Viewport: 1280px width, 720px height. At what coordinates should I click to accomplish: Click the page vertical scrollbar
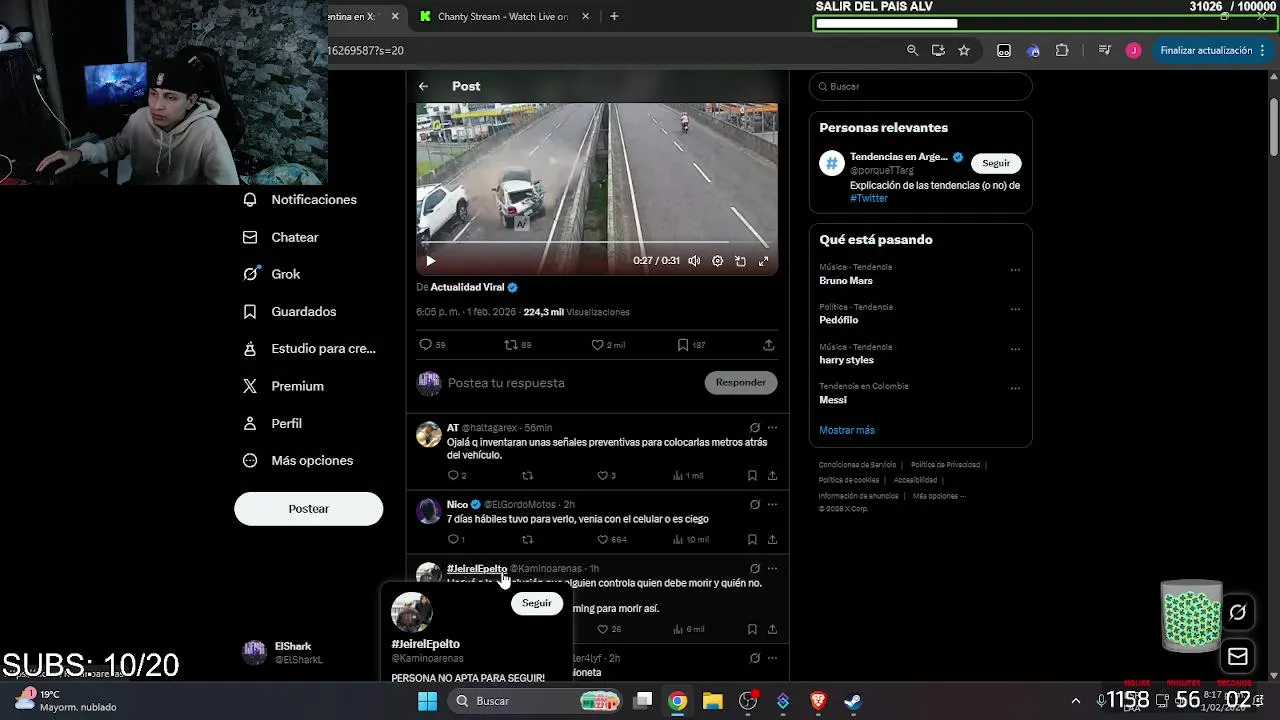click(x=1274, y=127)
